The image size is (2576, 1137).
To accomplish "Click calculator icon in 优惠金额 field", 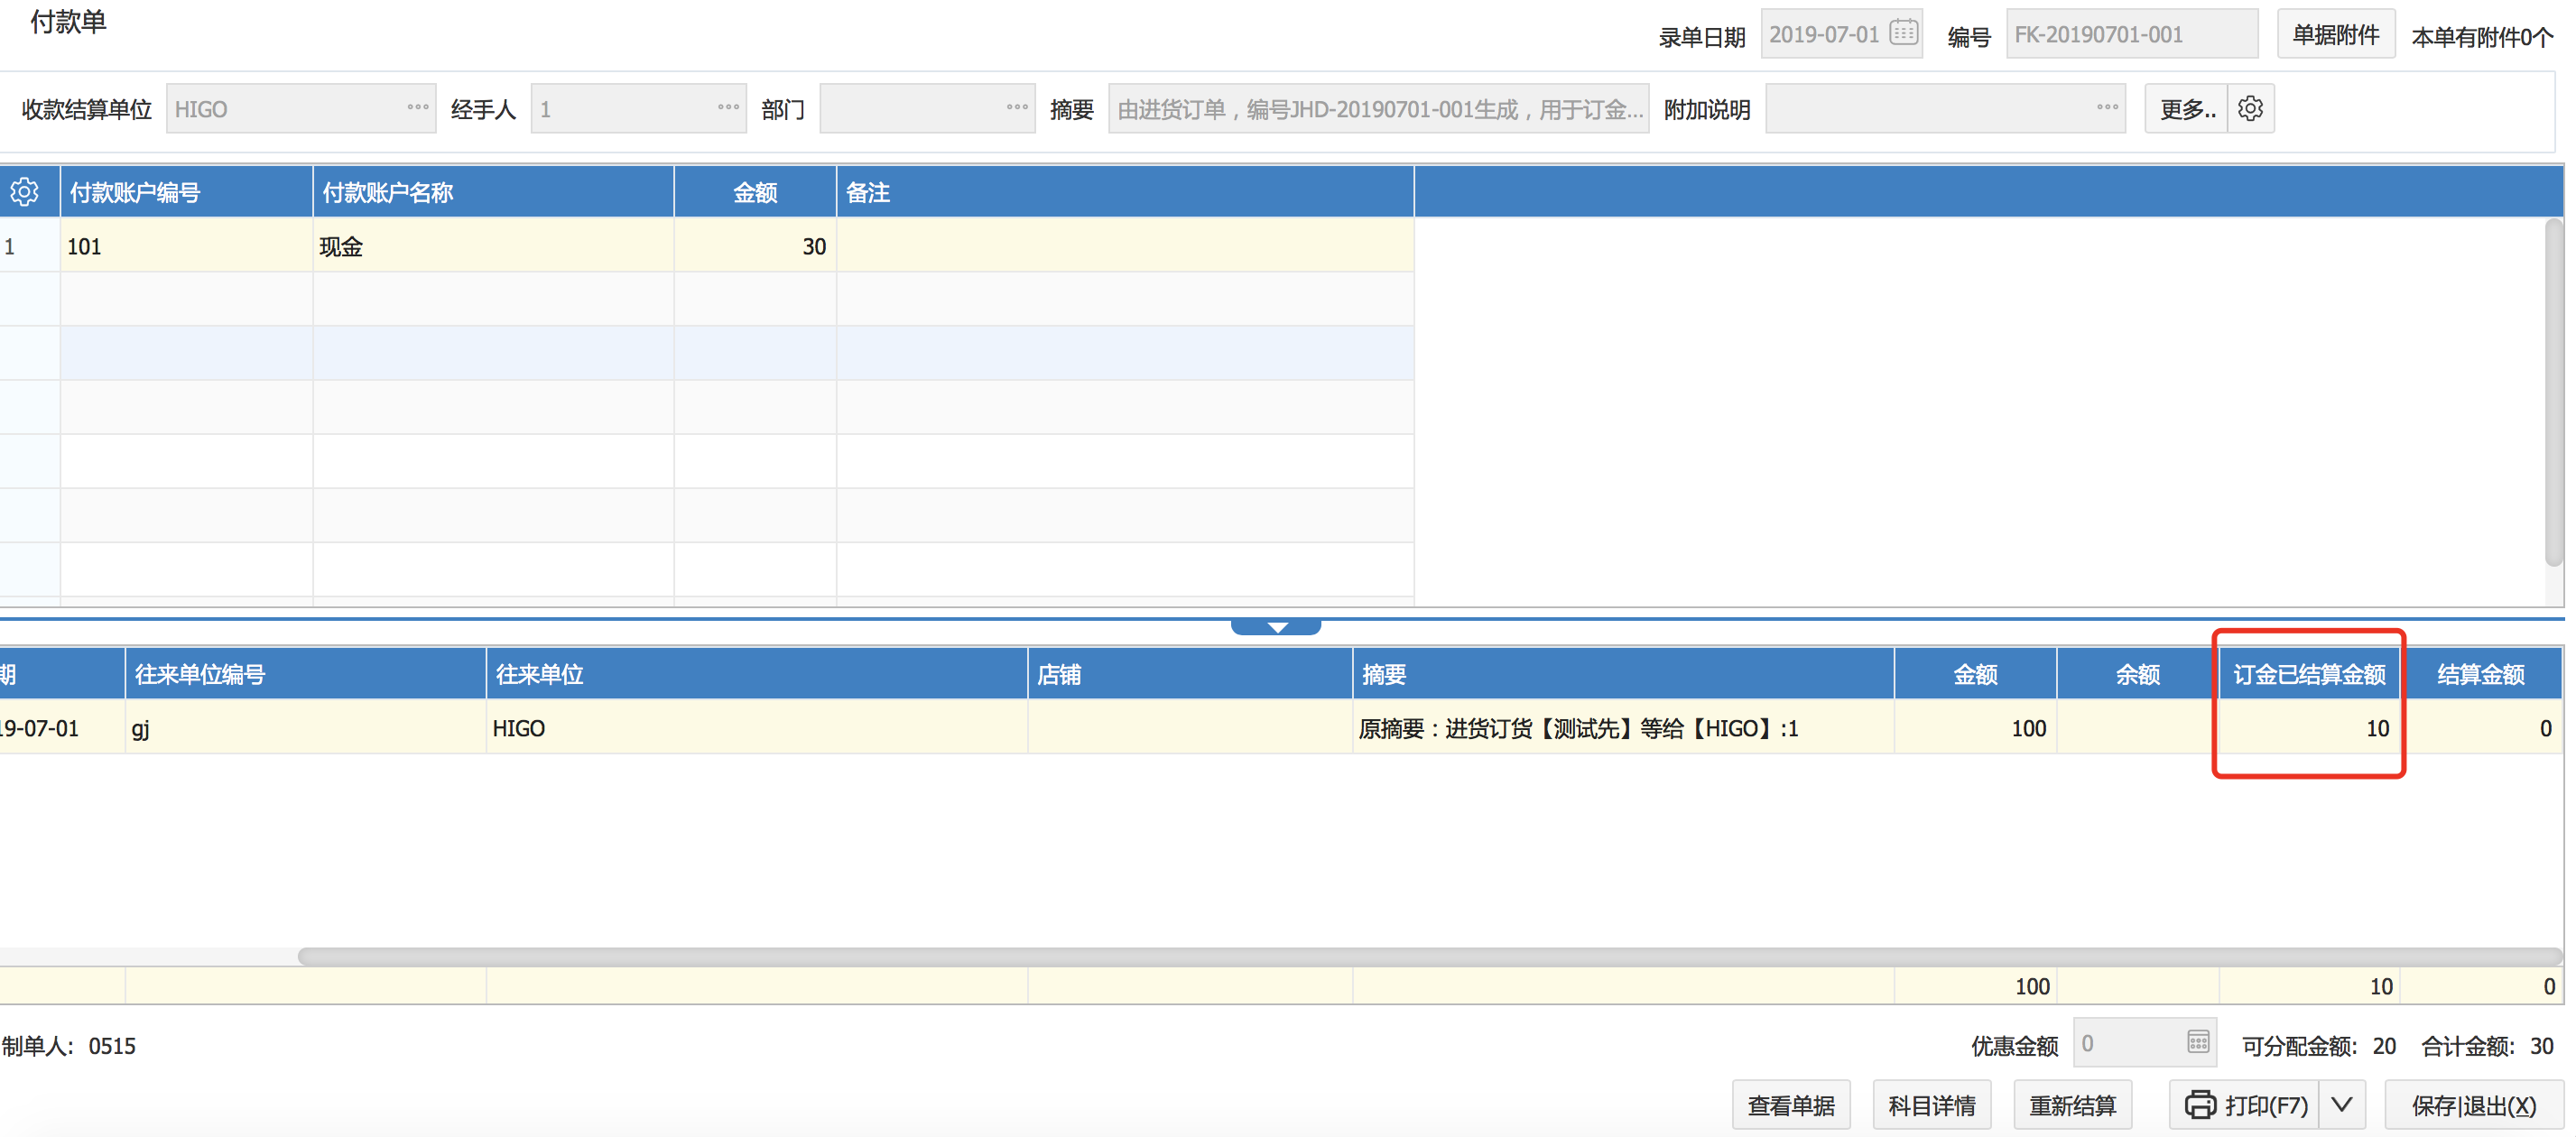I will click(x=2197, y=1042).
